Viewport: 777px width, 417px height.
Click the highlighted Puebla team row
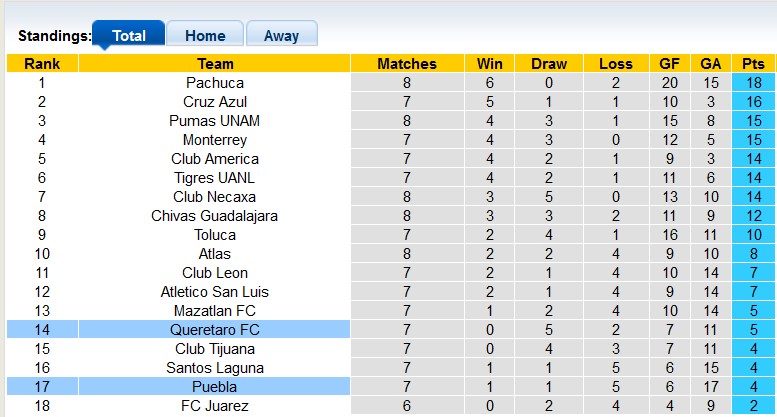[214, 387]
